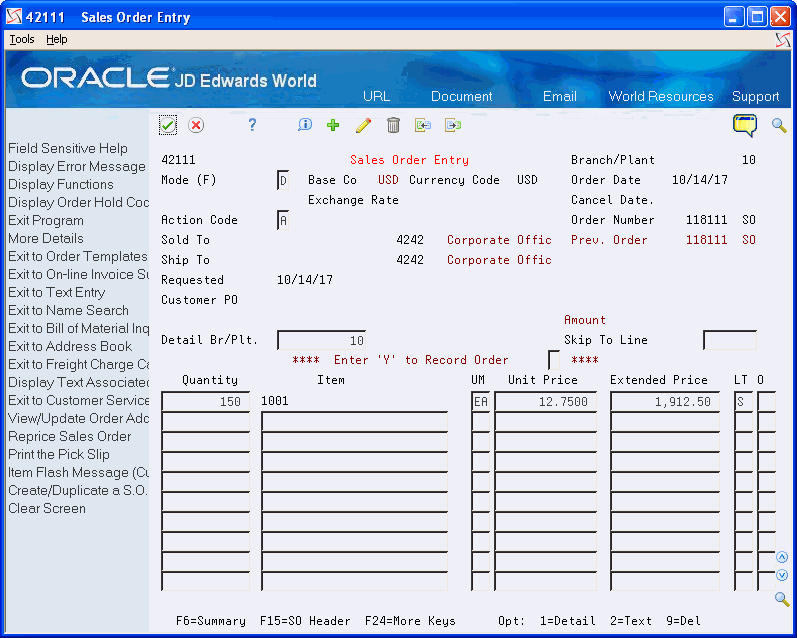
Task: Click the Record Order 'Y' field
Action: tap(554, 360)
